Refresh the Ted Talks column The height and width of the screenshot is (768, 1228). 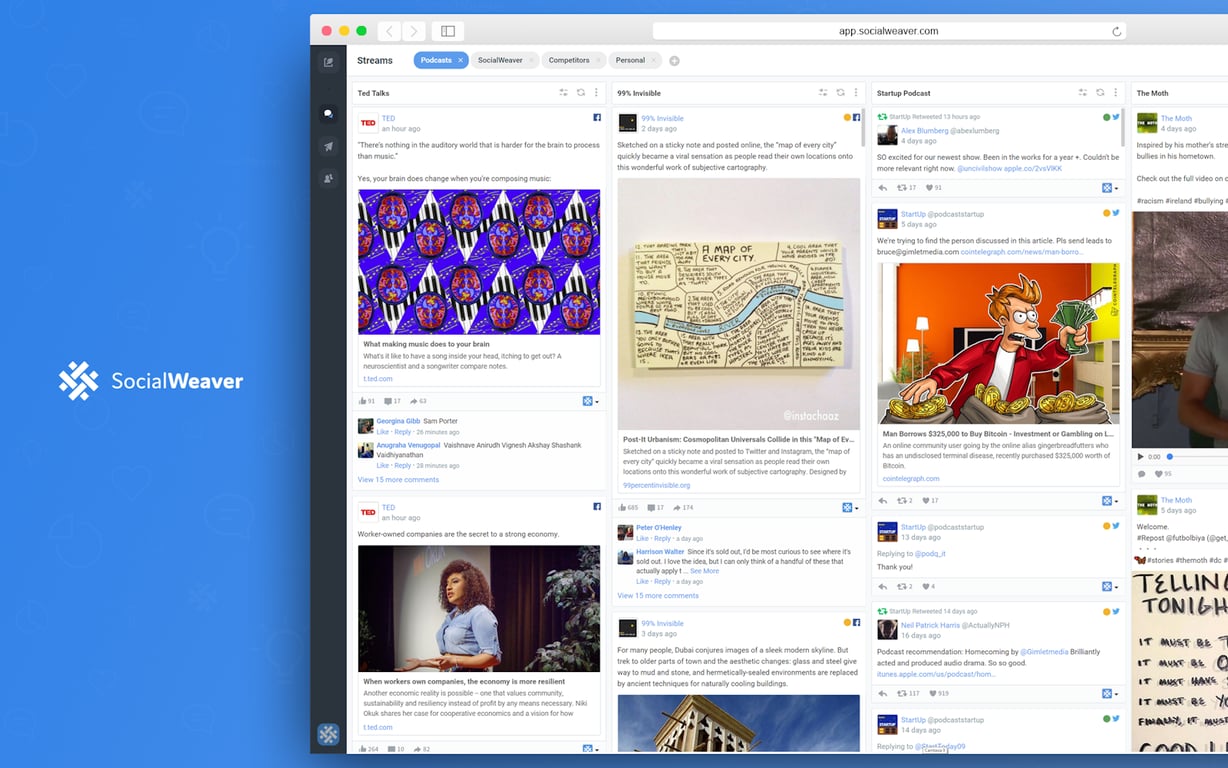click(580, 92)
